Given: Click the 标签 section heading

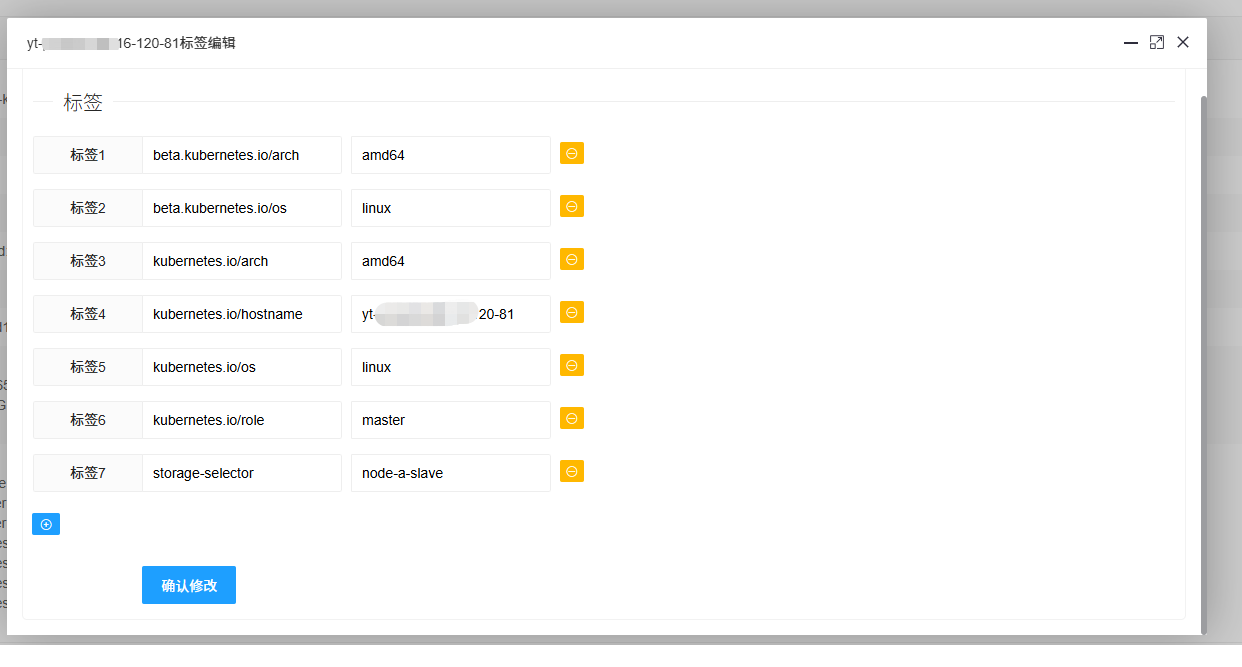Looking at the screenshot, I should click(x=83, y=102).
